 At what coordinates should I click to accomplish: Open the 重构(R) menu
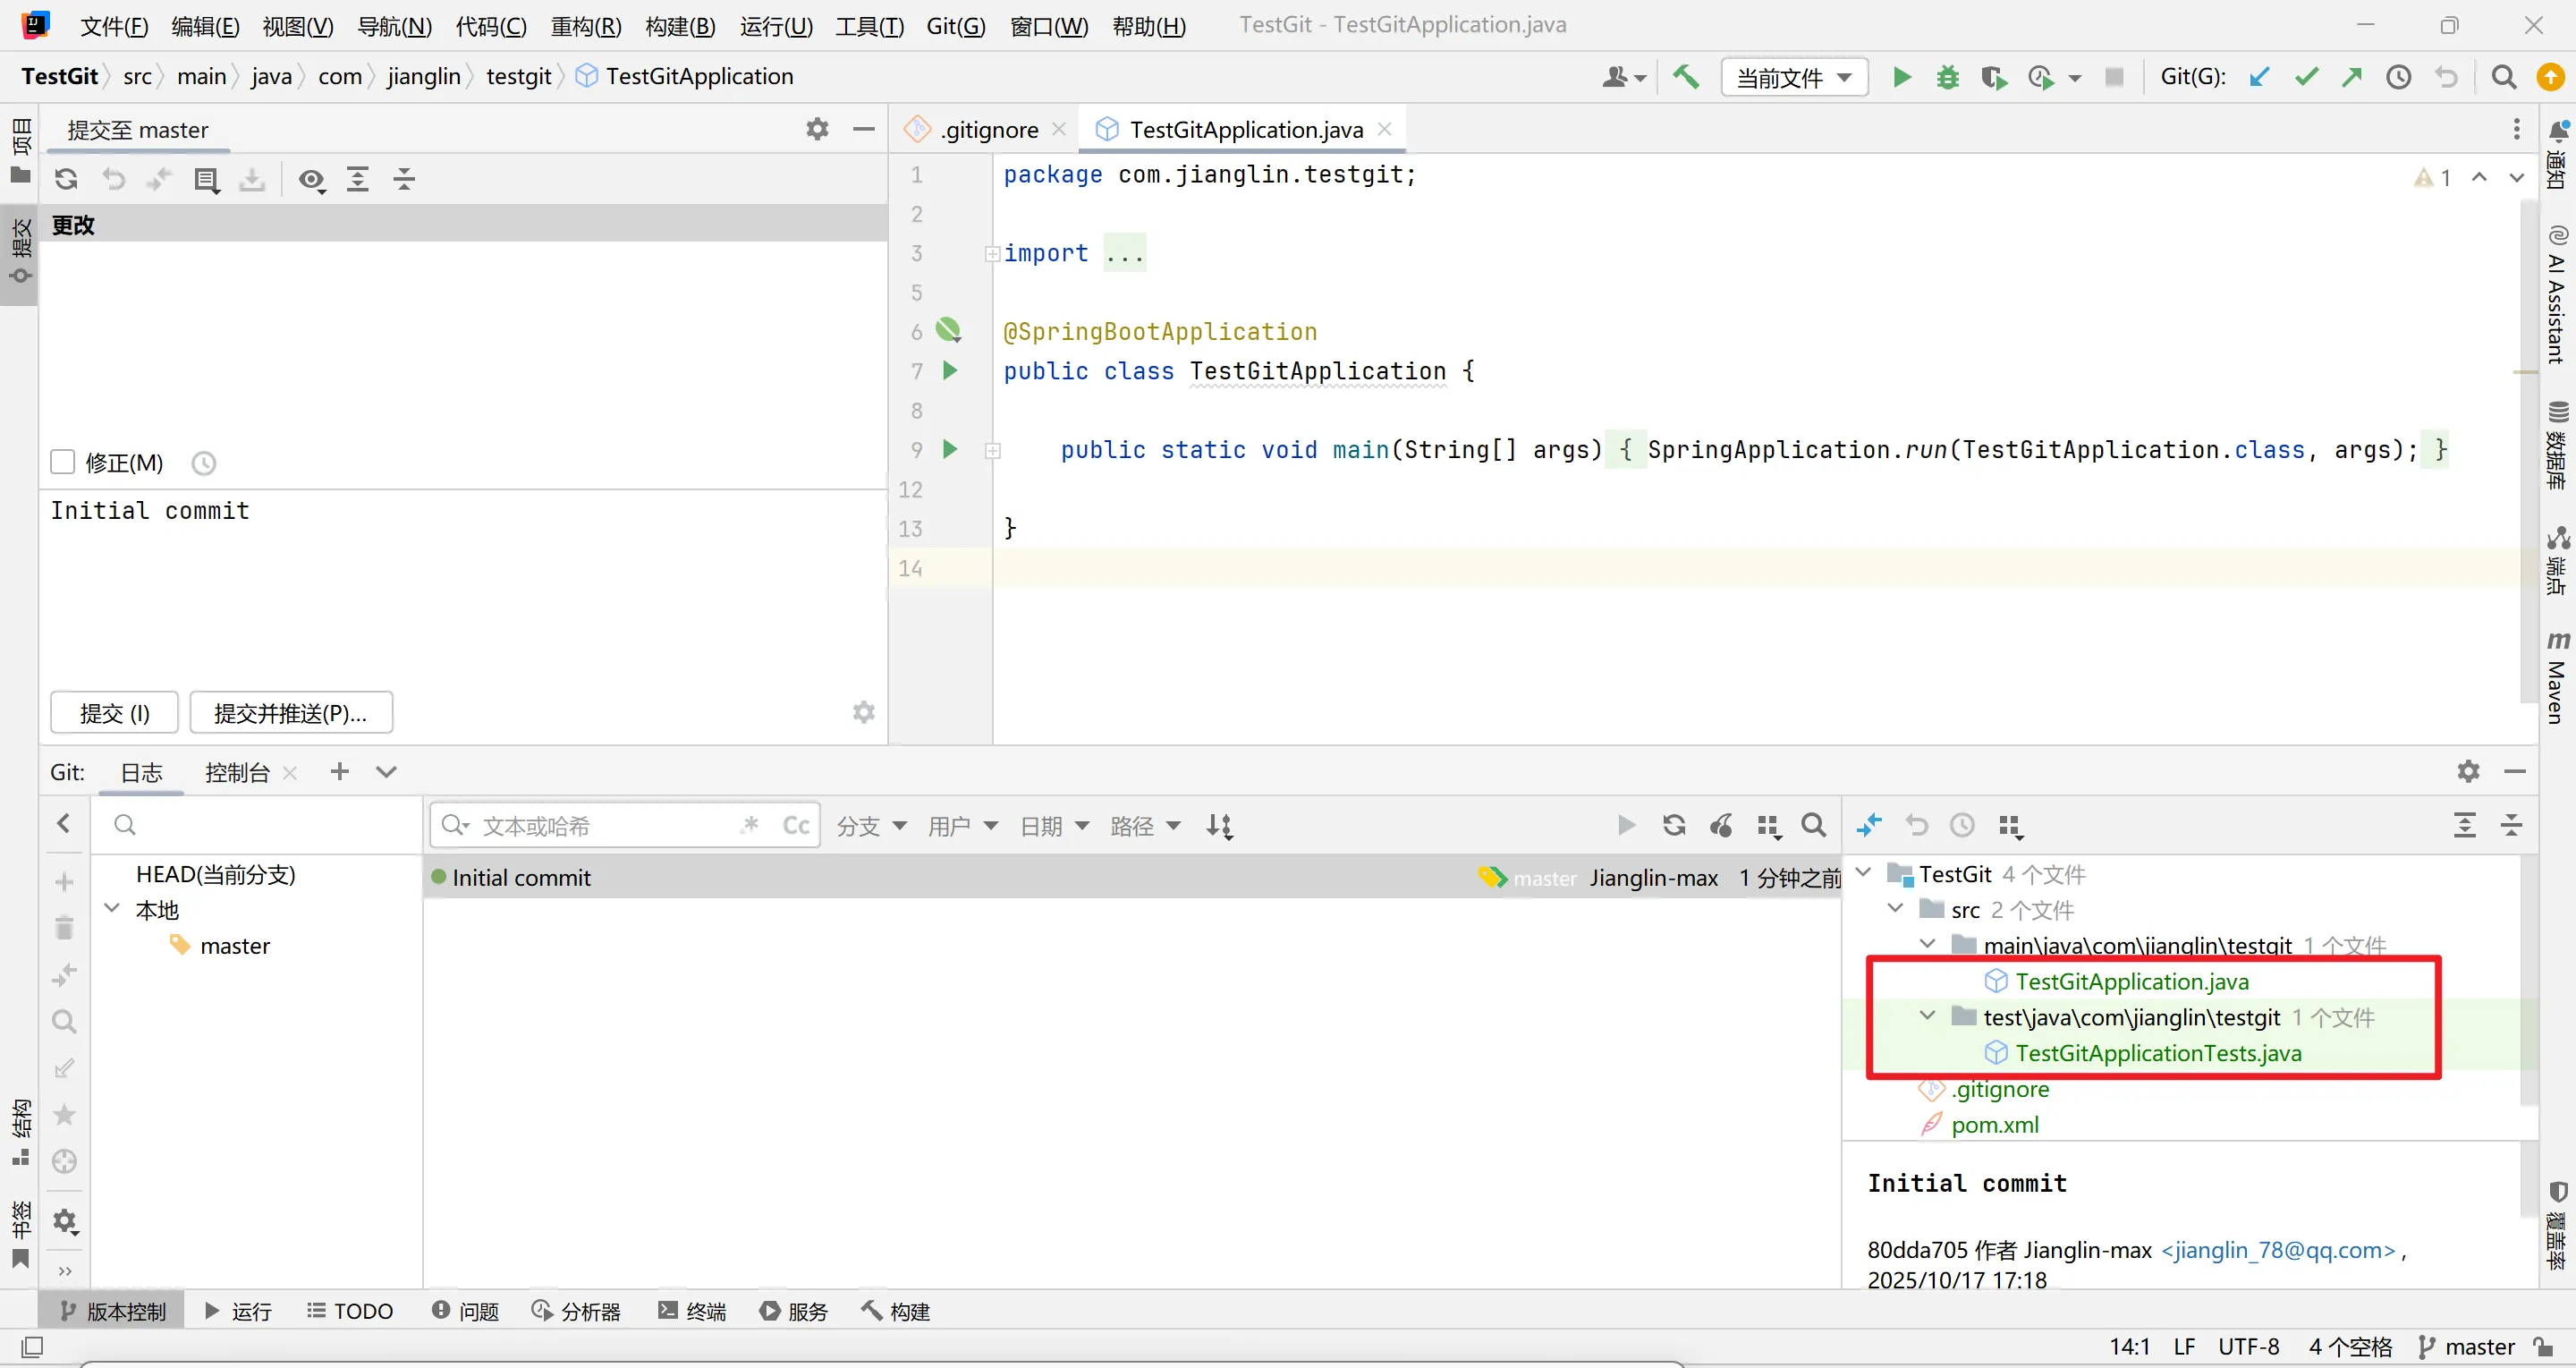click(x=586, y=26)
